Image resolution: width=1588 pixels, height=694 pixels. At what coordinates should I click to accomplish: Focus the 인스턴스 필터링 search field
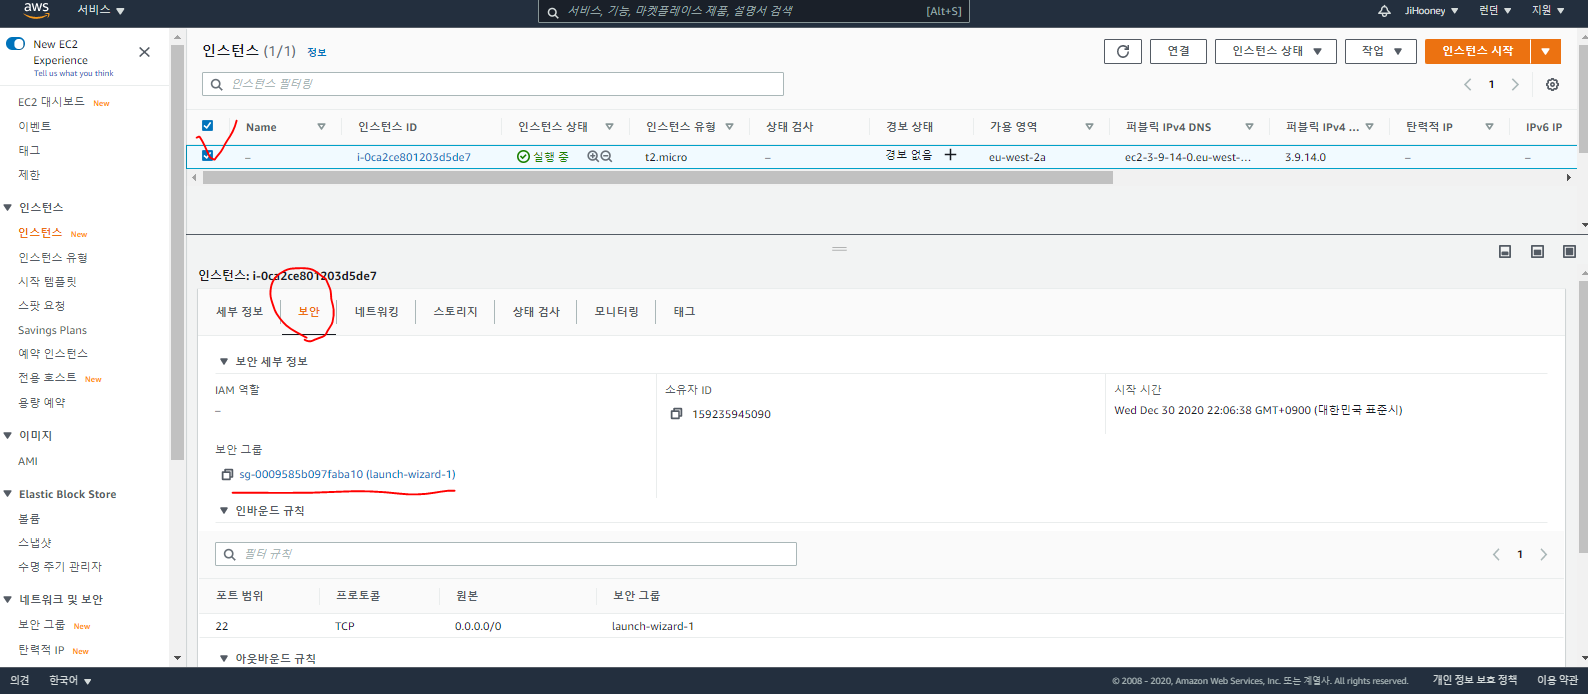[x=493, y=84]
